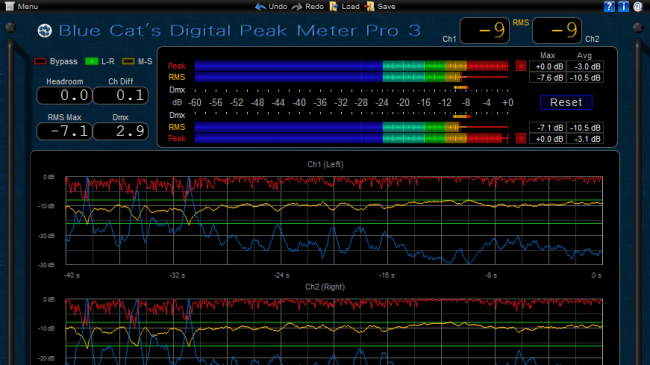The height and width of the screenshot is (365, 650).
Task: Toggle the Bypass switch
Action: pyautogui.click(x=40, y=61)
